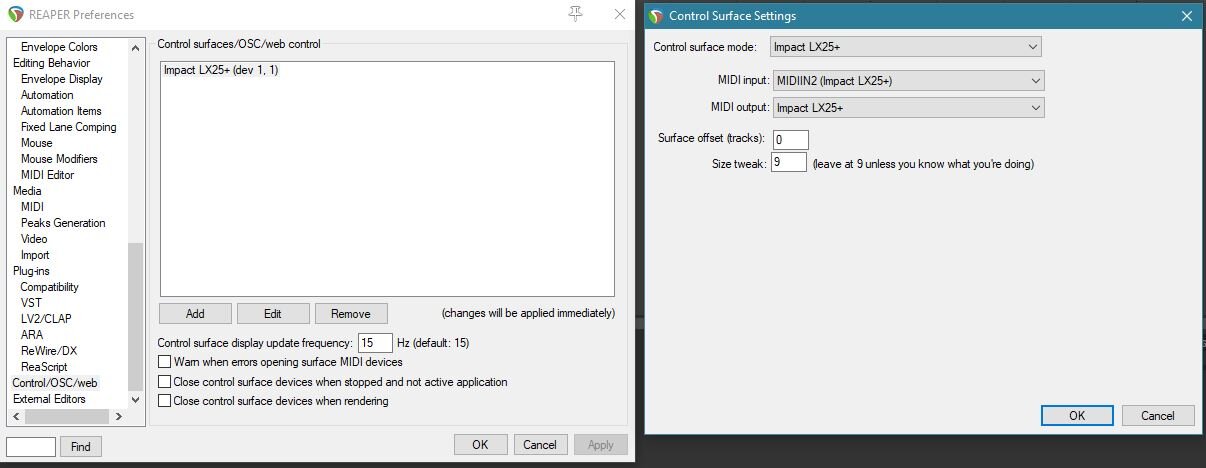The width and height of the screenshot is (1206, 468).
Task: Select the VST plug-ins category
Action: click(x=31, y=303)
